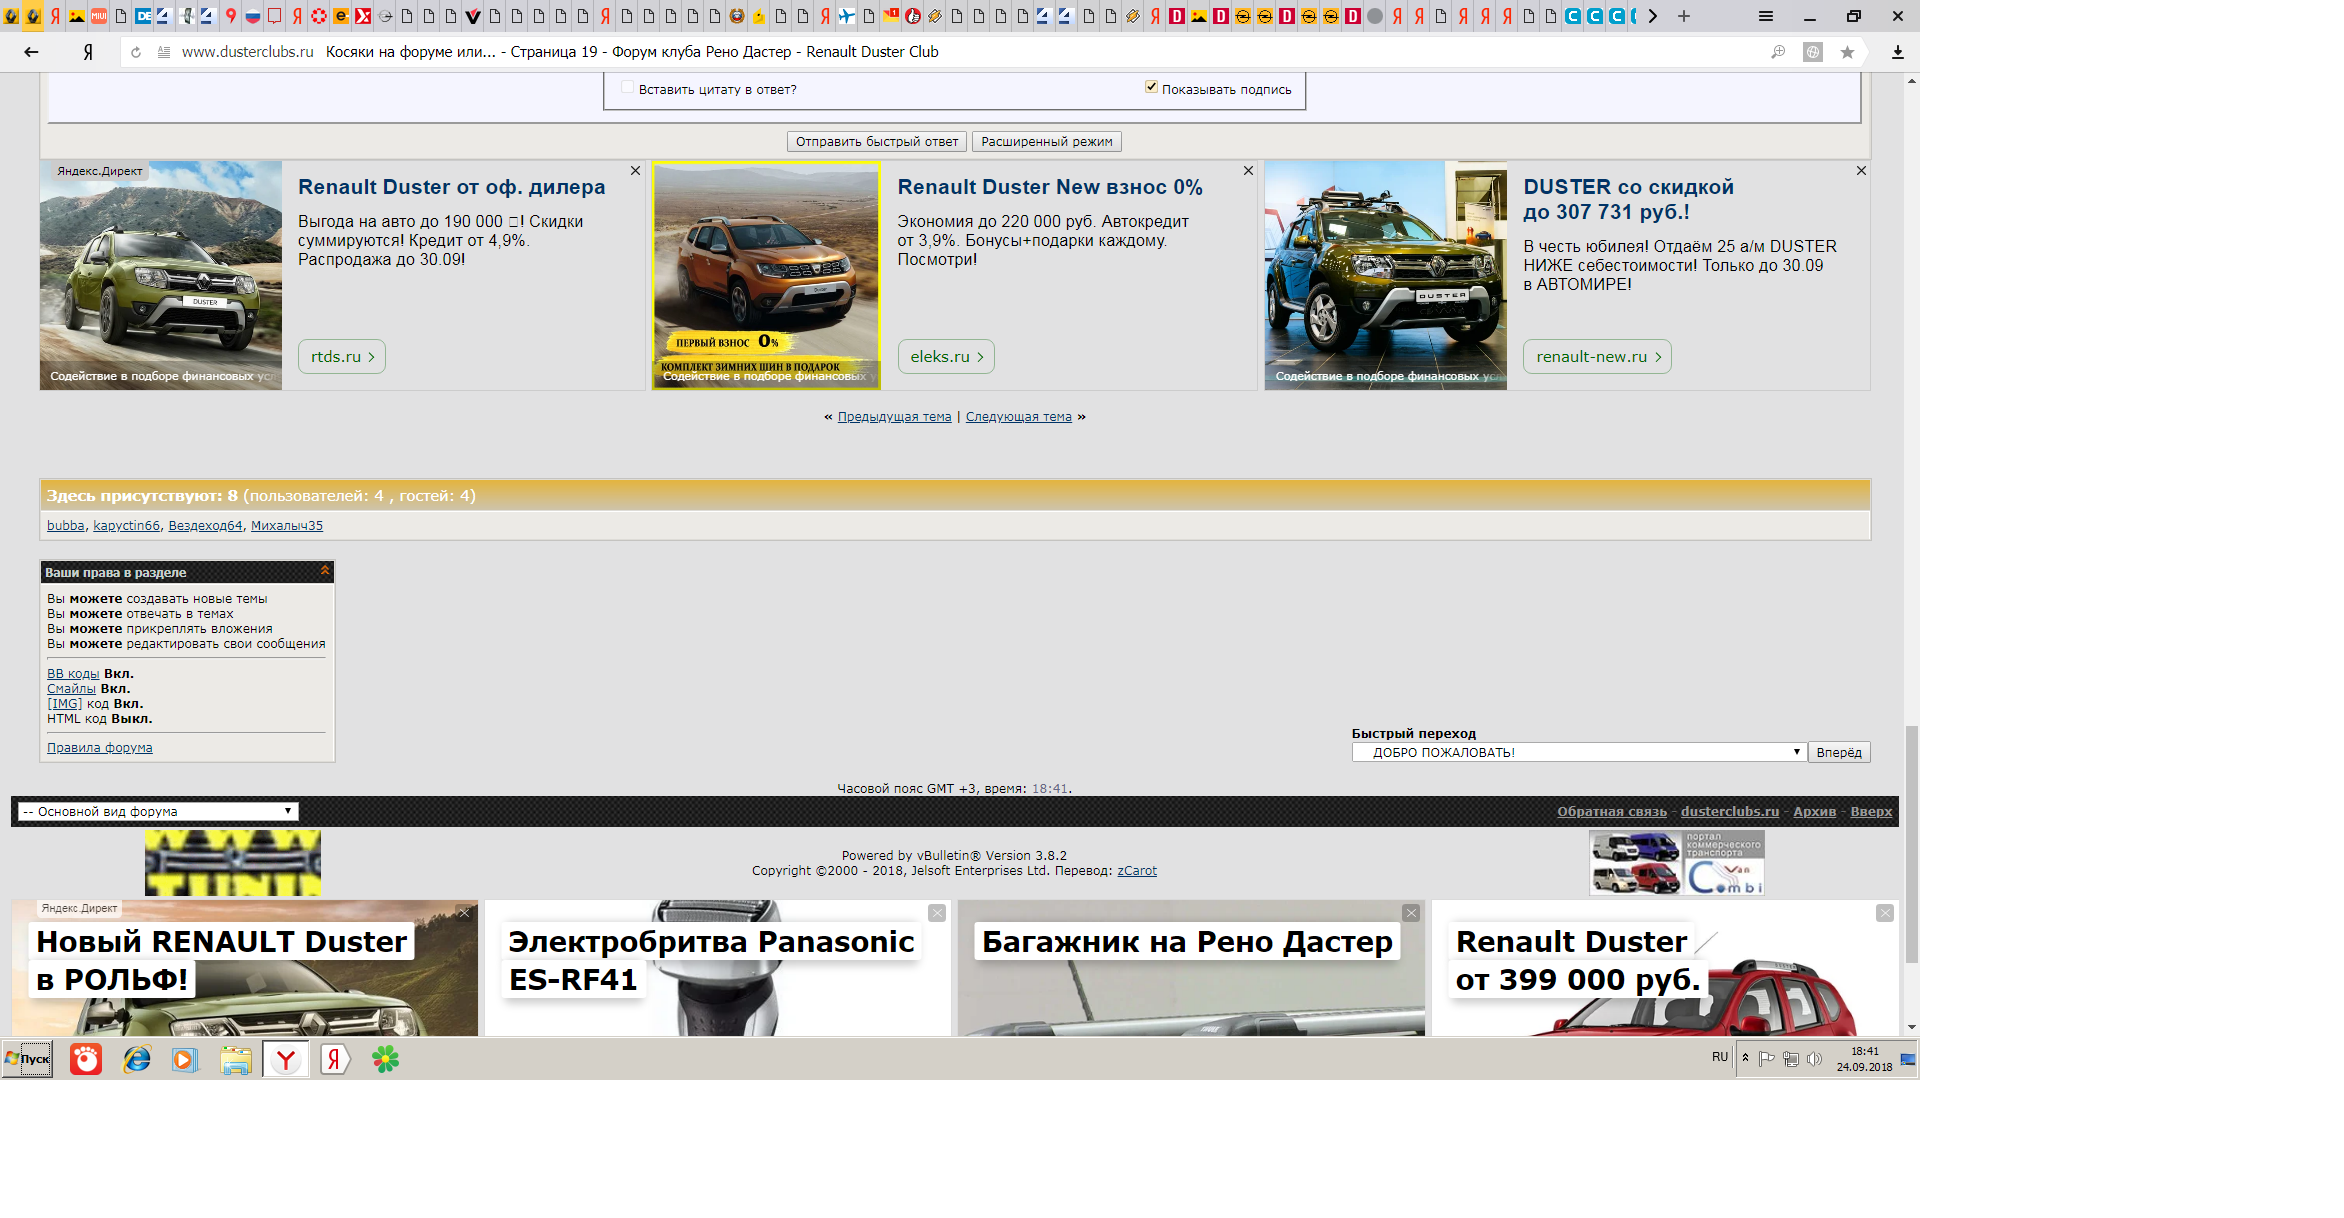Open the browser hamburger menu

coord(1766,16)
